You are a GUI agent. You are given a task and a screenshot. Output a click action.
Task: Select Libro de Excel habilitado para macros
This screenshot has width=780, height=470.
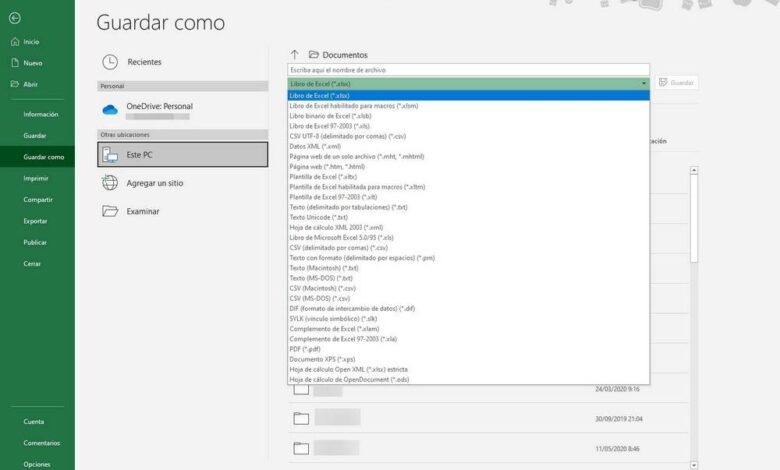pos(469,106)
